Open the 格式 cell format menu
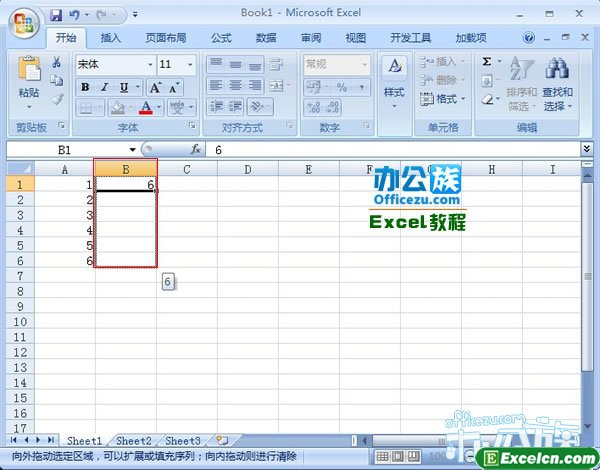 (x=442, y=99)
